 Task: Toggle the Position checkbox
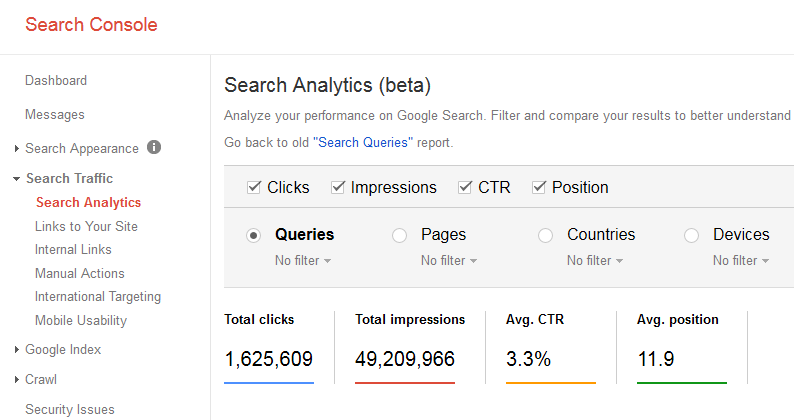pyautogui.click(x=539, y=187)
